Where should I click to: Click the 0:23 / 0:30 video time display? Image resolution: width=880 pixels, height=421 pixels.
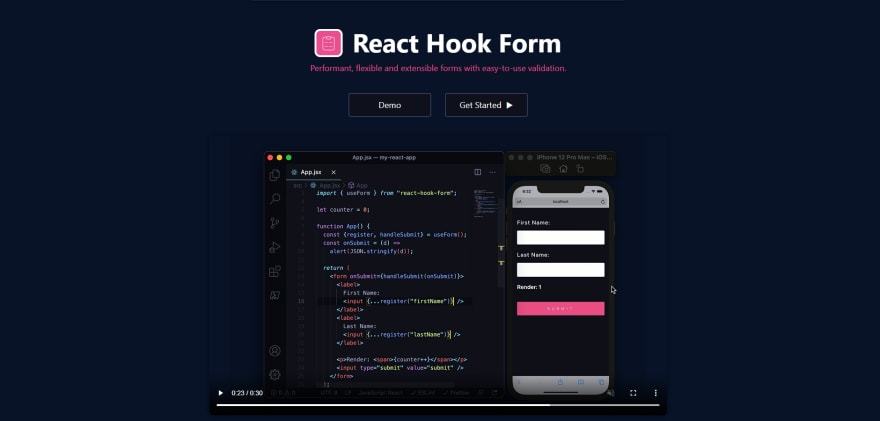click(247, 393)
